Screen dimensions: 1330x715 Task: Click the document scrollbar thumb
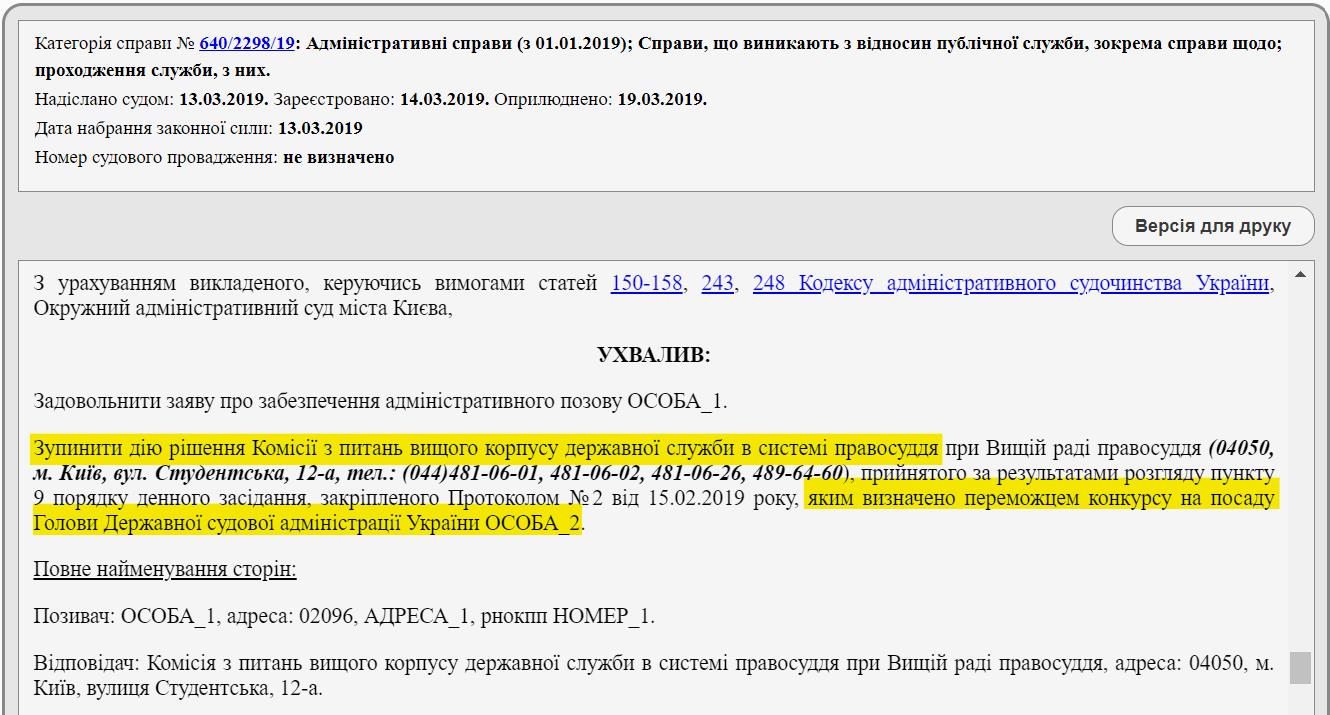click(1300, 667)
